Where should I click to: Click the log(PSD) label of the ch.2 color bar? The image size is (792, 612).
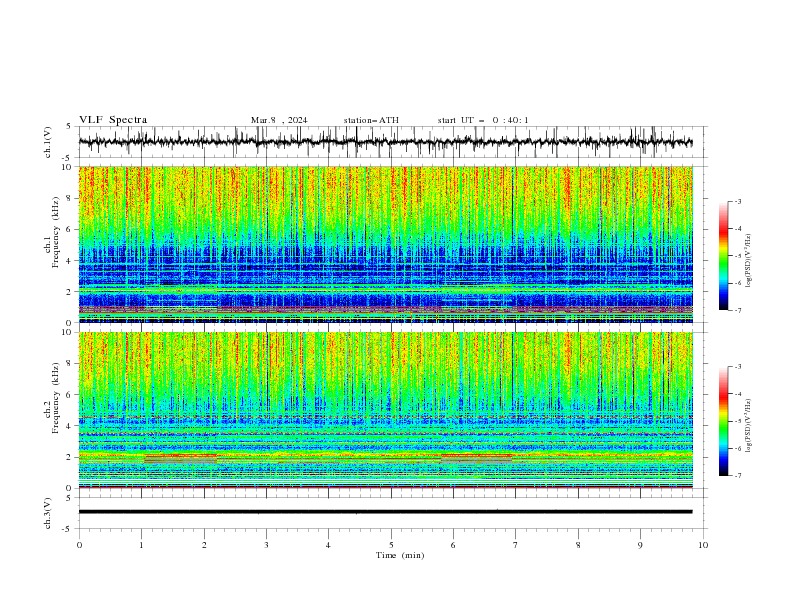point(748,426)
